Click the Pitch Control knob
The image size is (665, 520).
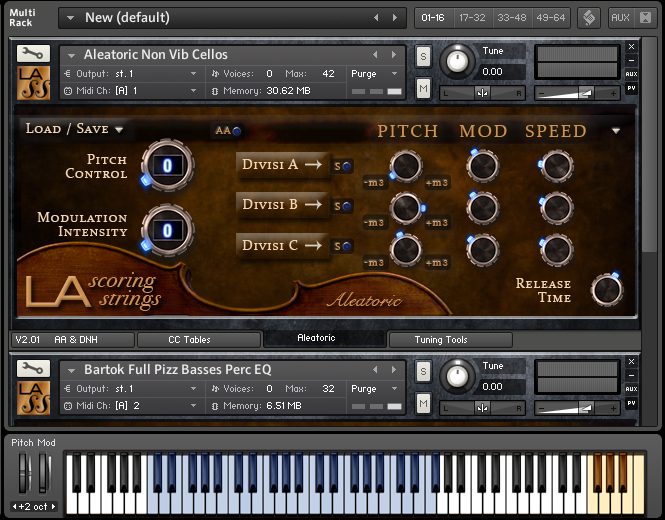tap(168, 165)
